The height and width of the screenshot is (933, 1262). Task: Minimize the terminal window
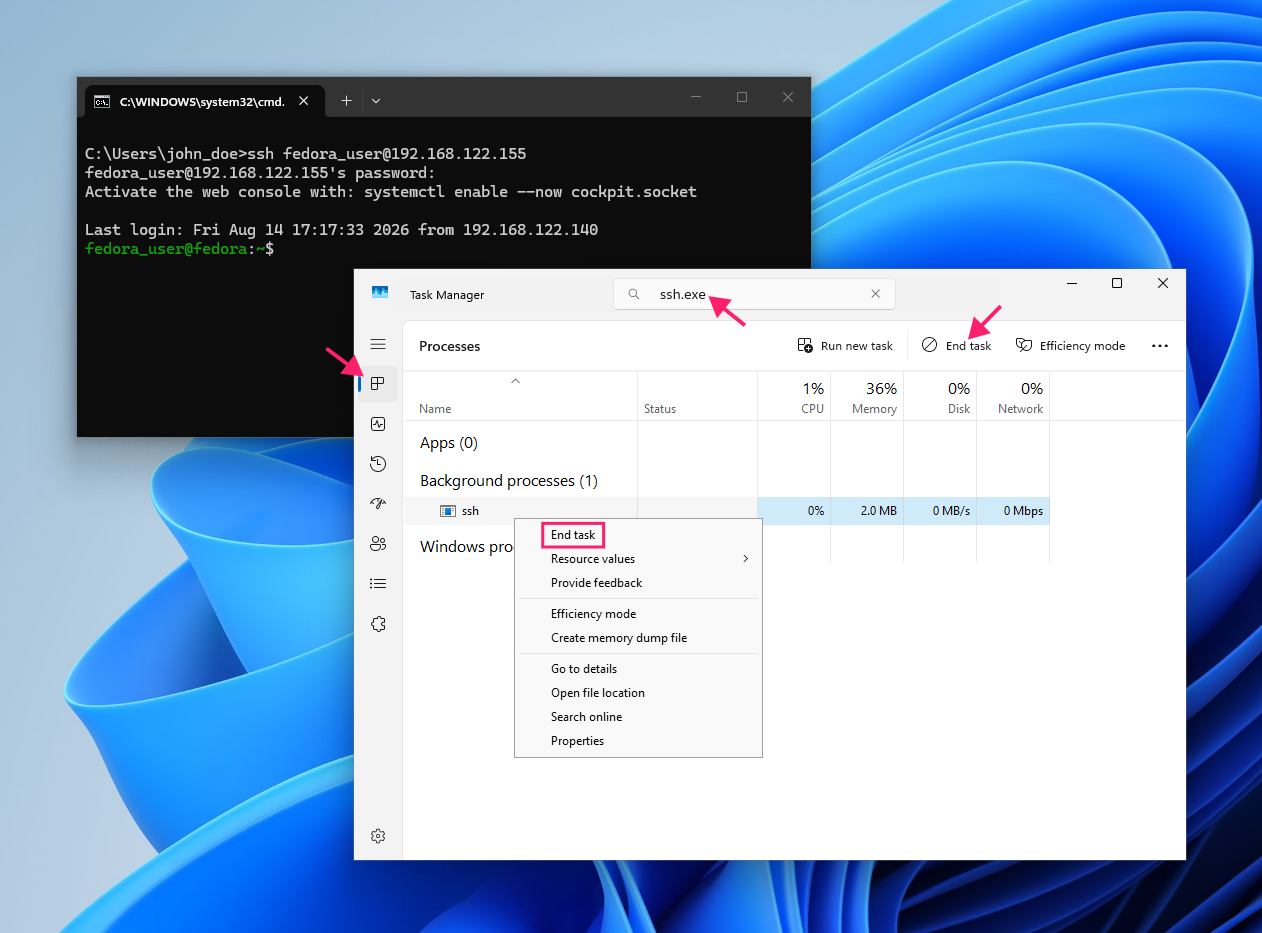pos(696,97)
